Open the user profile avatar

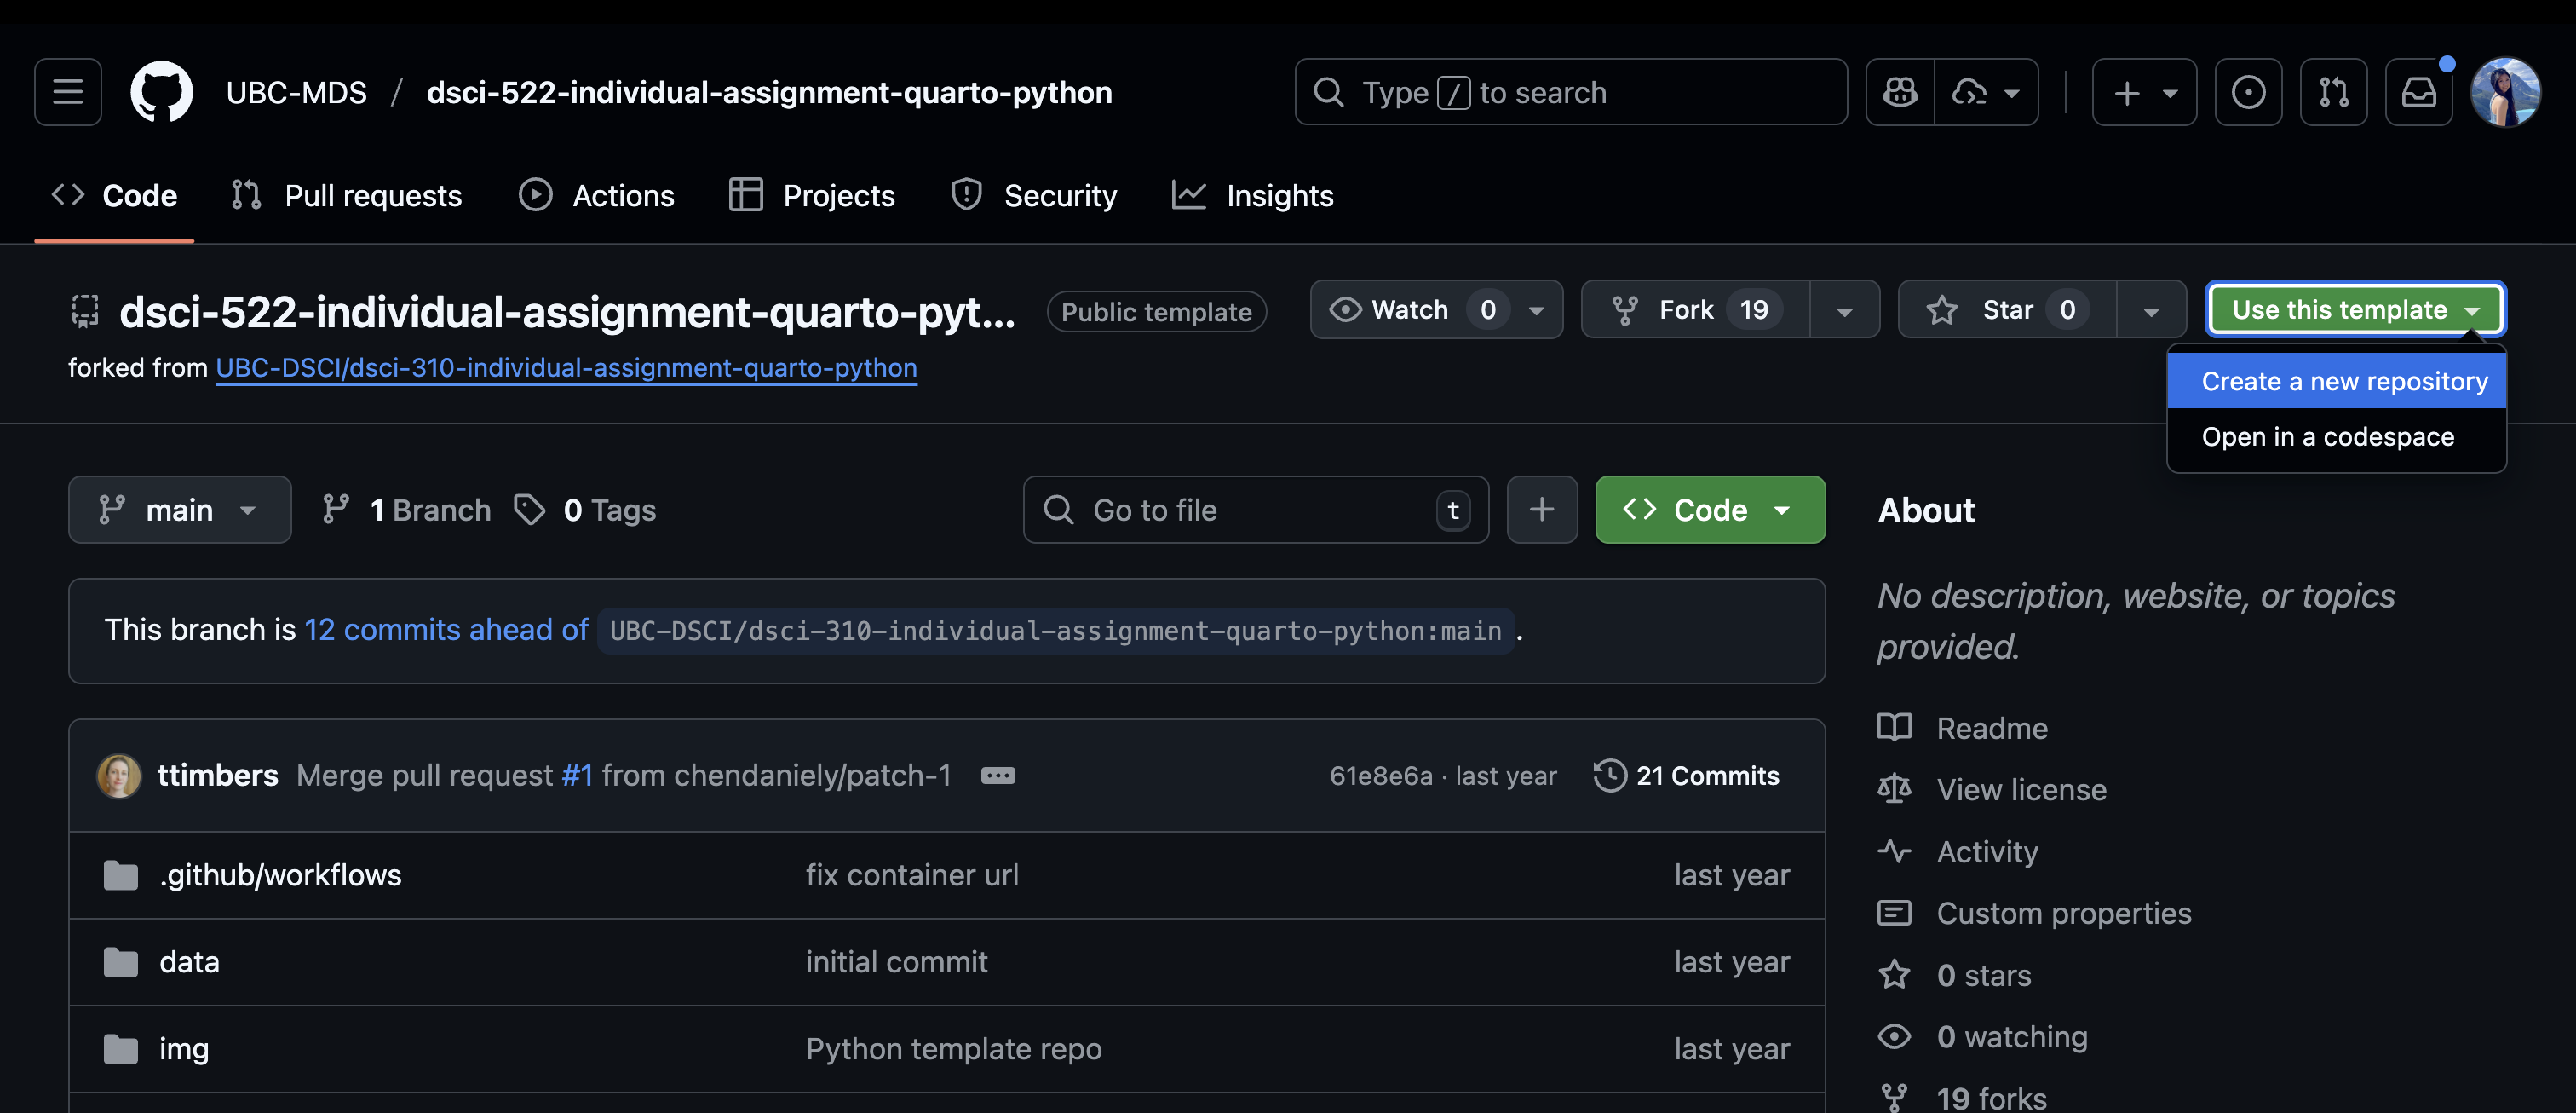coord(2504,92)
